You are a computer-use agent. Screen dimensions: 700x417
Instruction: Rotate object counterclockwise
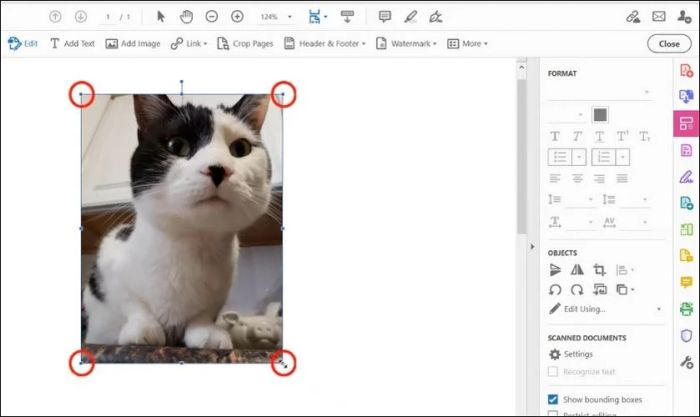point(555,290)
